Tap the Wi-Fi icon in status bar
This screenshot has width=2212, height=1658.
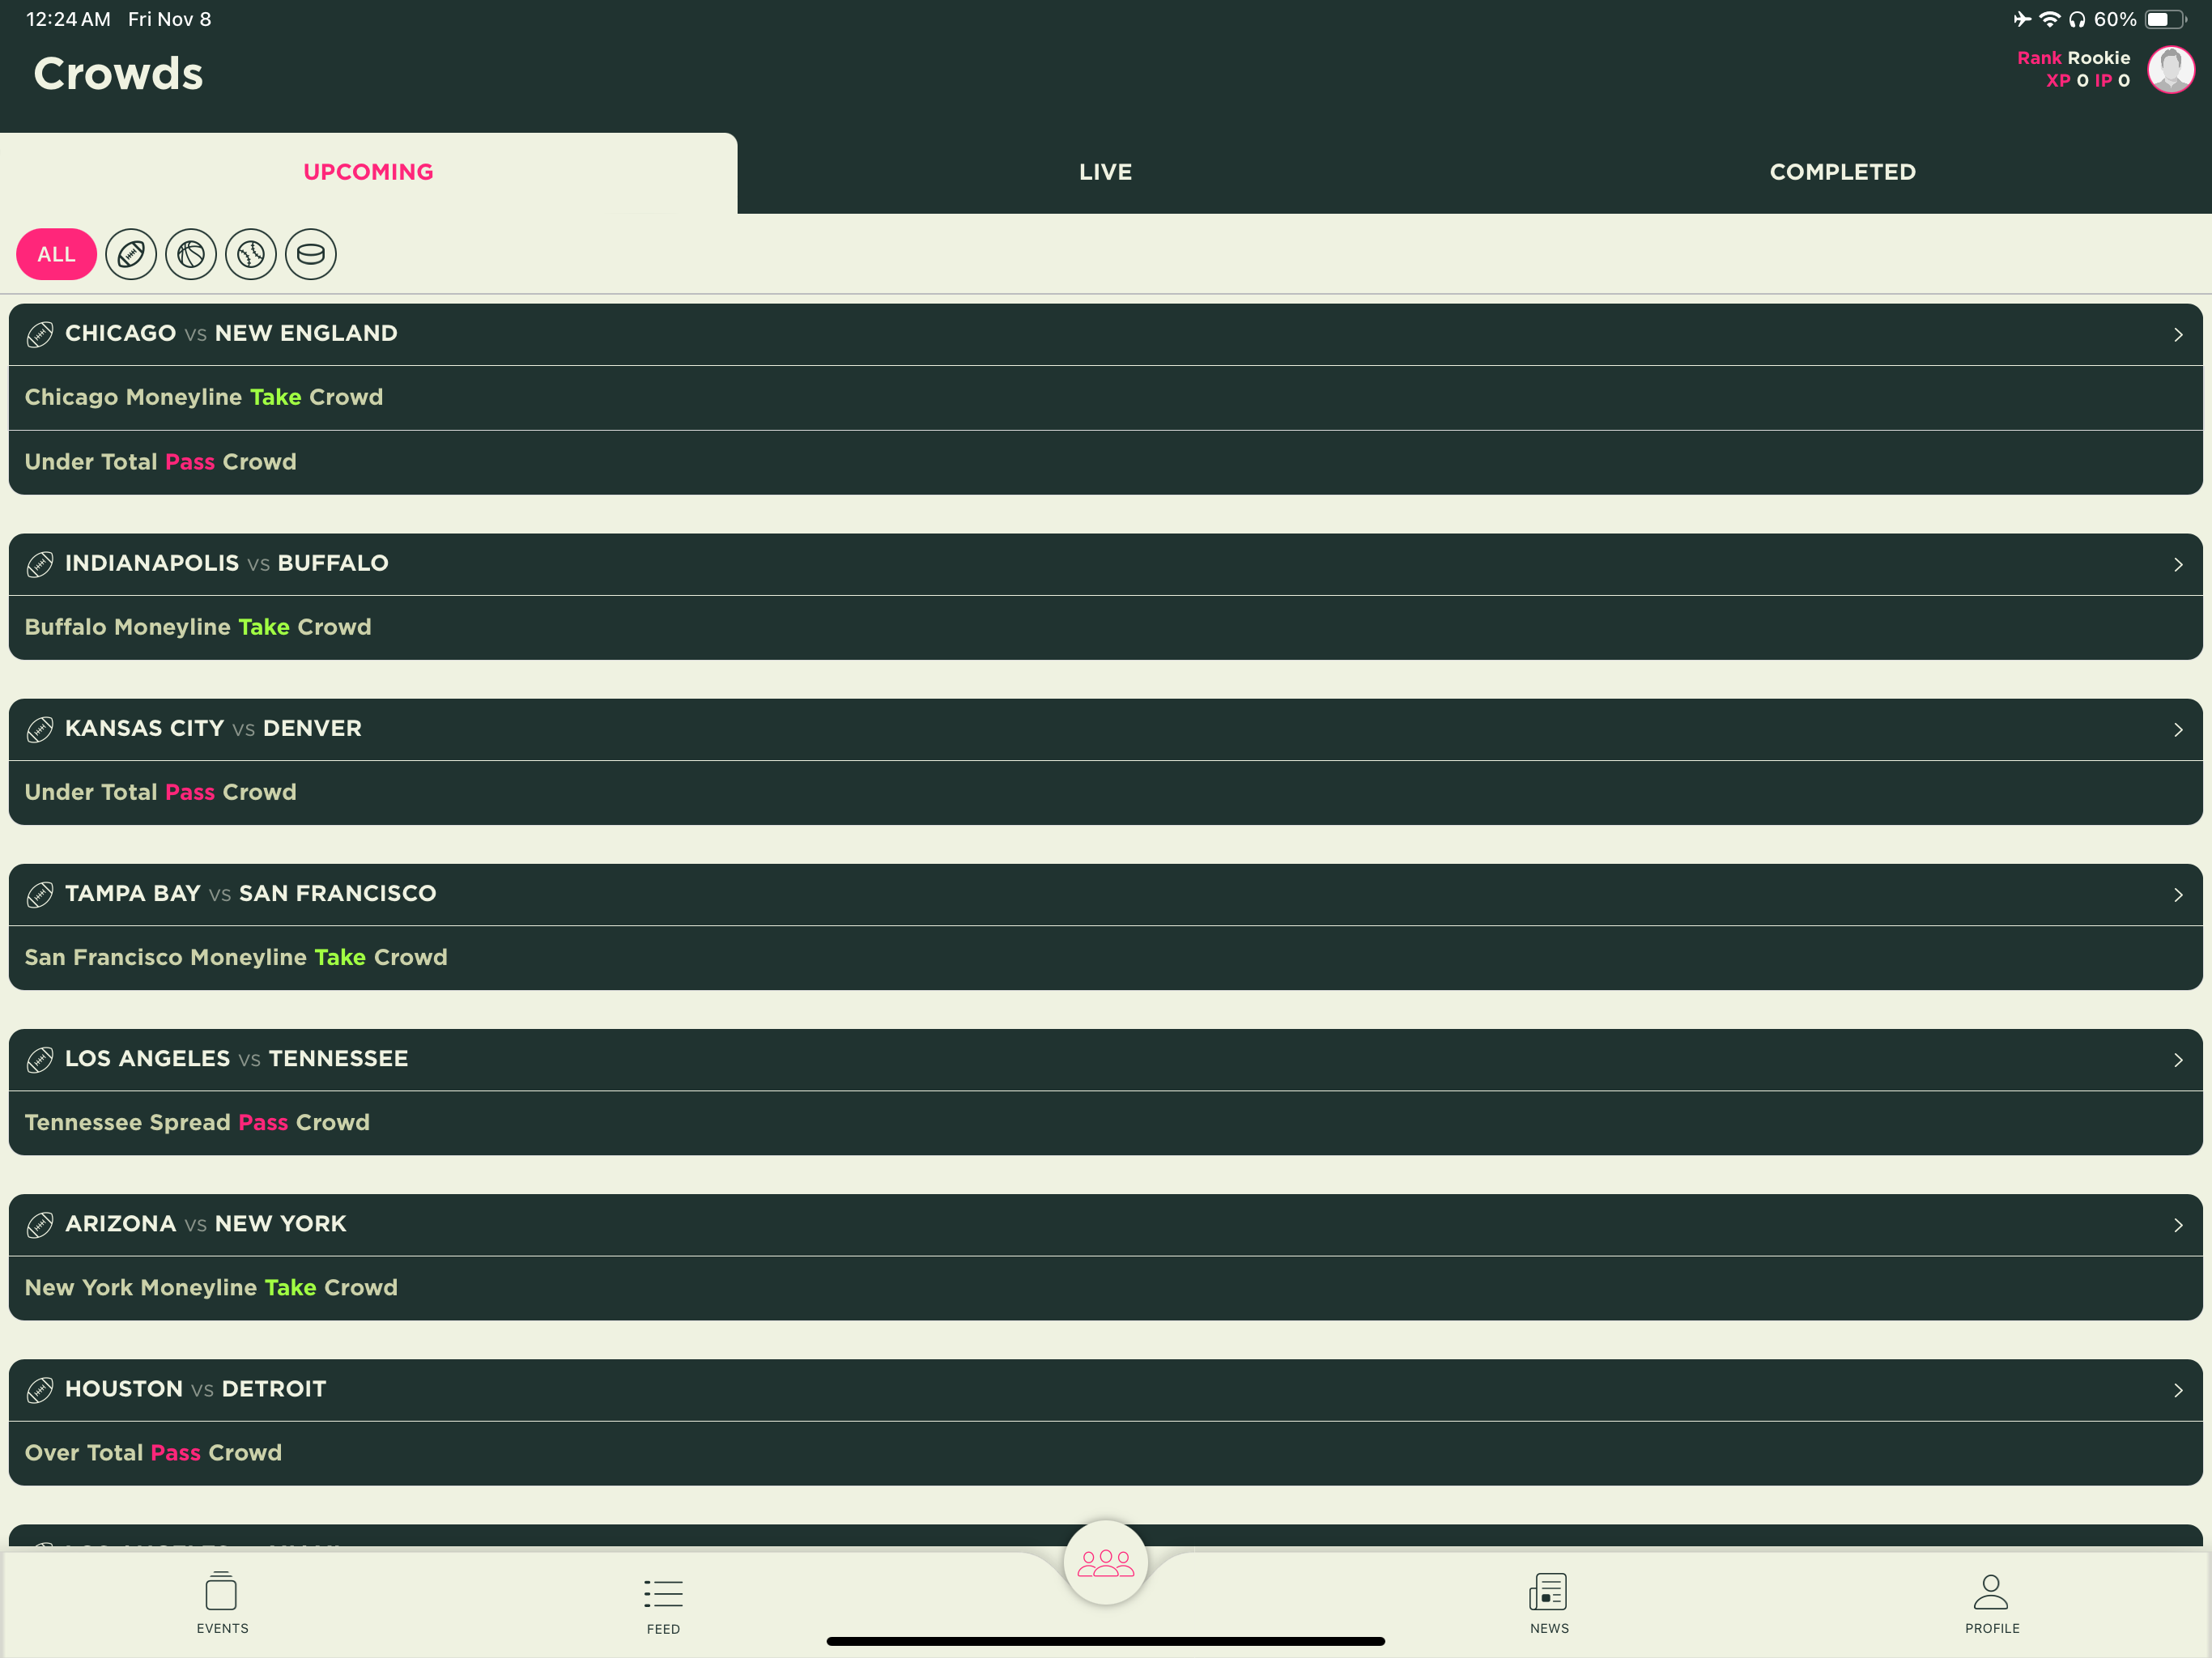coord(2049,19)
